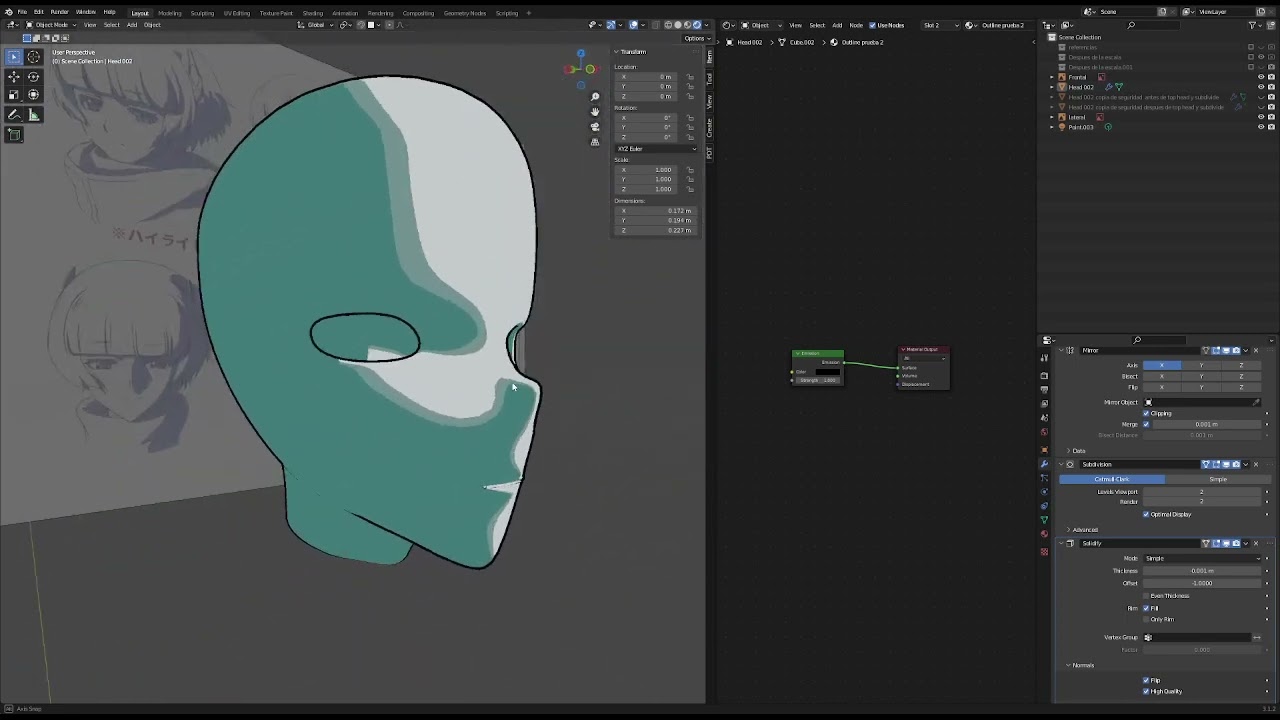
Task: Click the pan view hand icon
Action: point(595,111)
